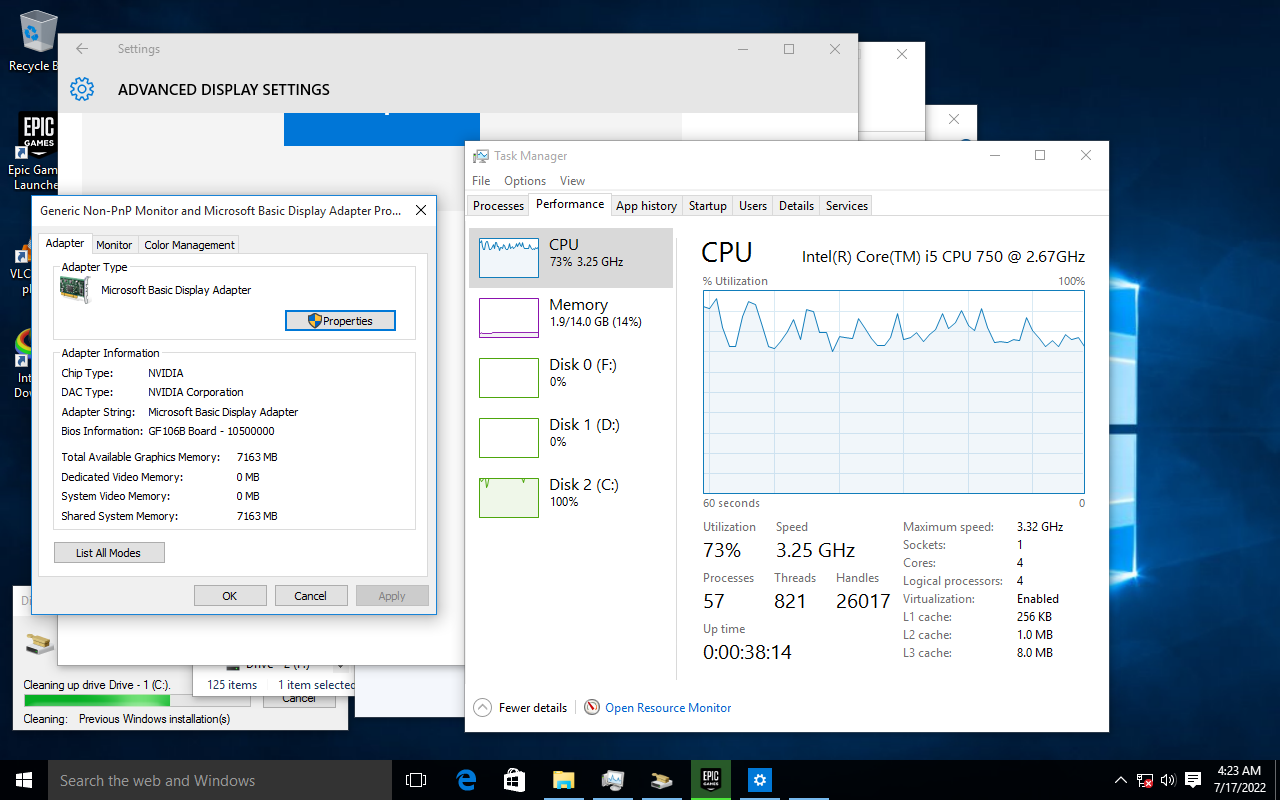Select Disk 2 (C:) in sidebar
The image size is (1280, 800).
571,498
